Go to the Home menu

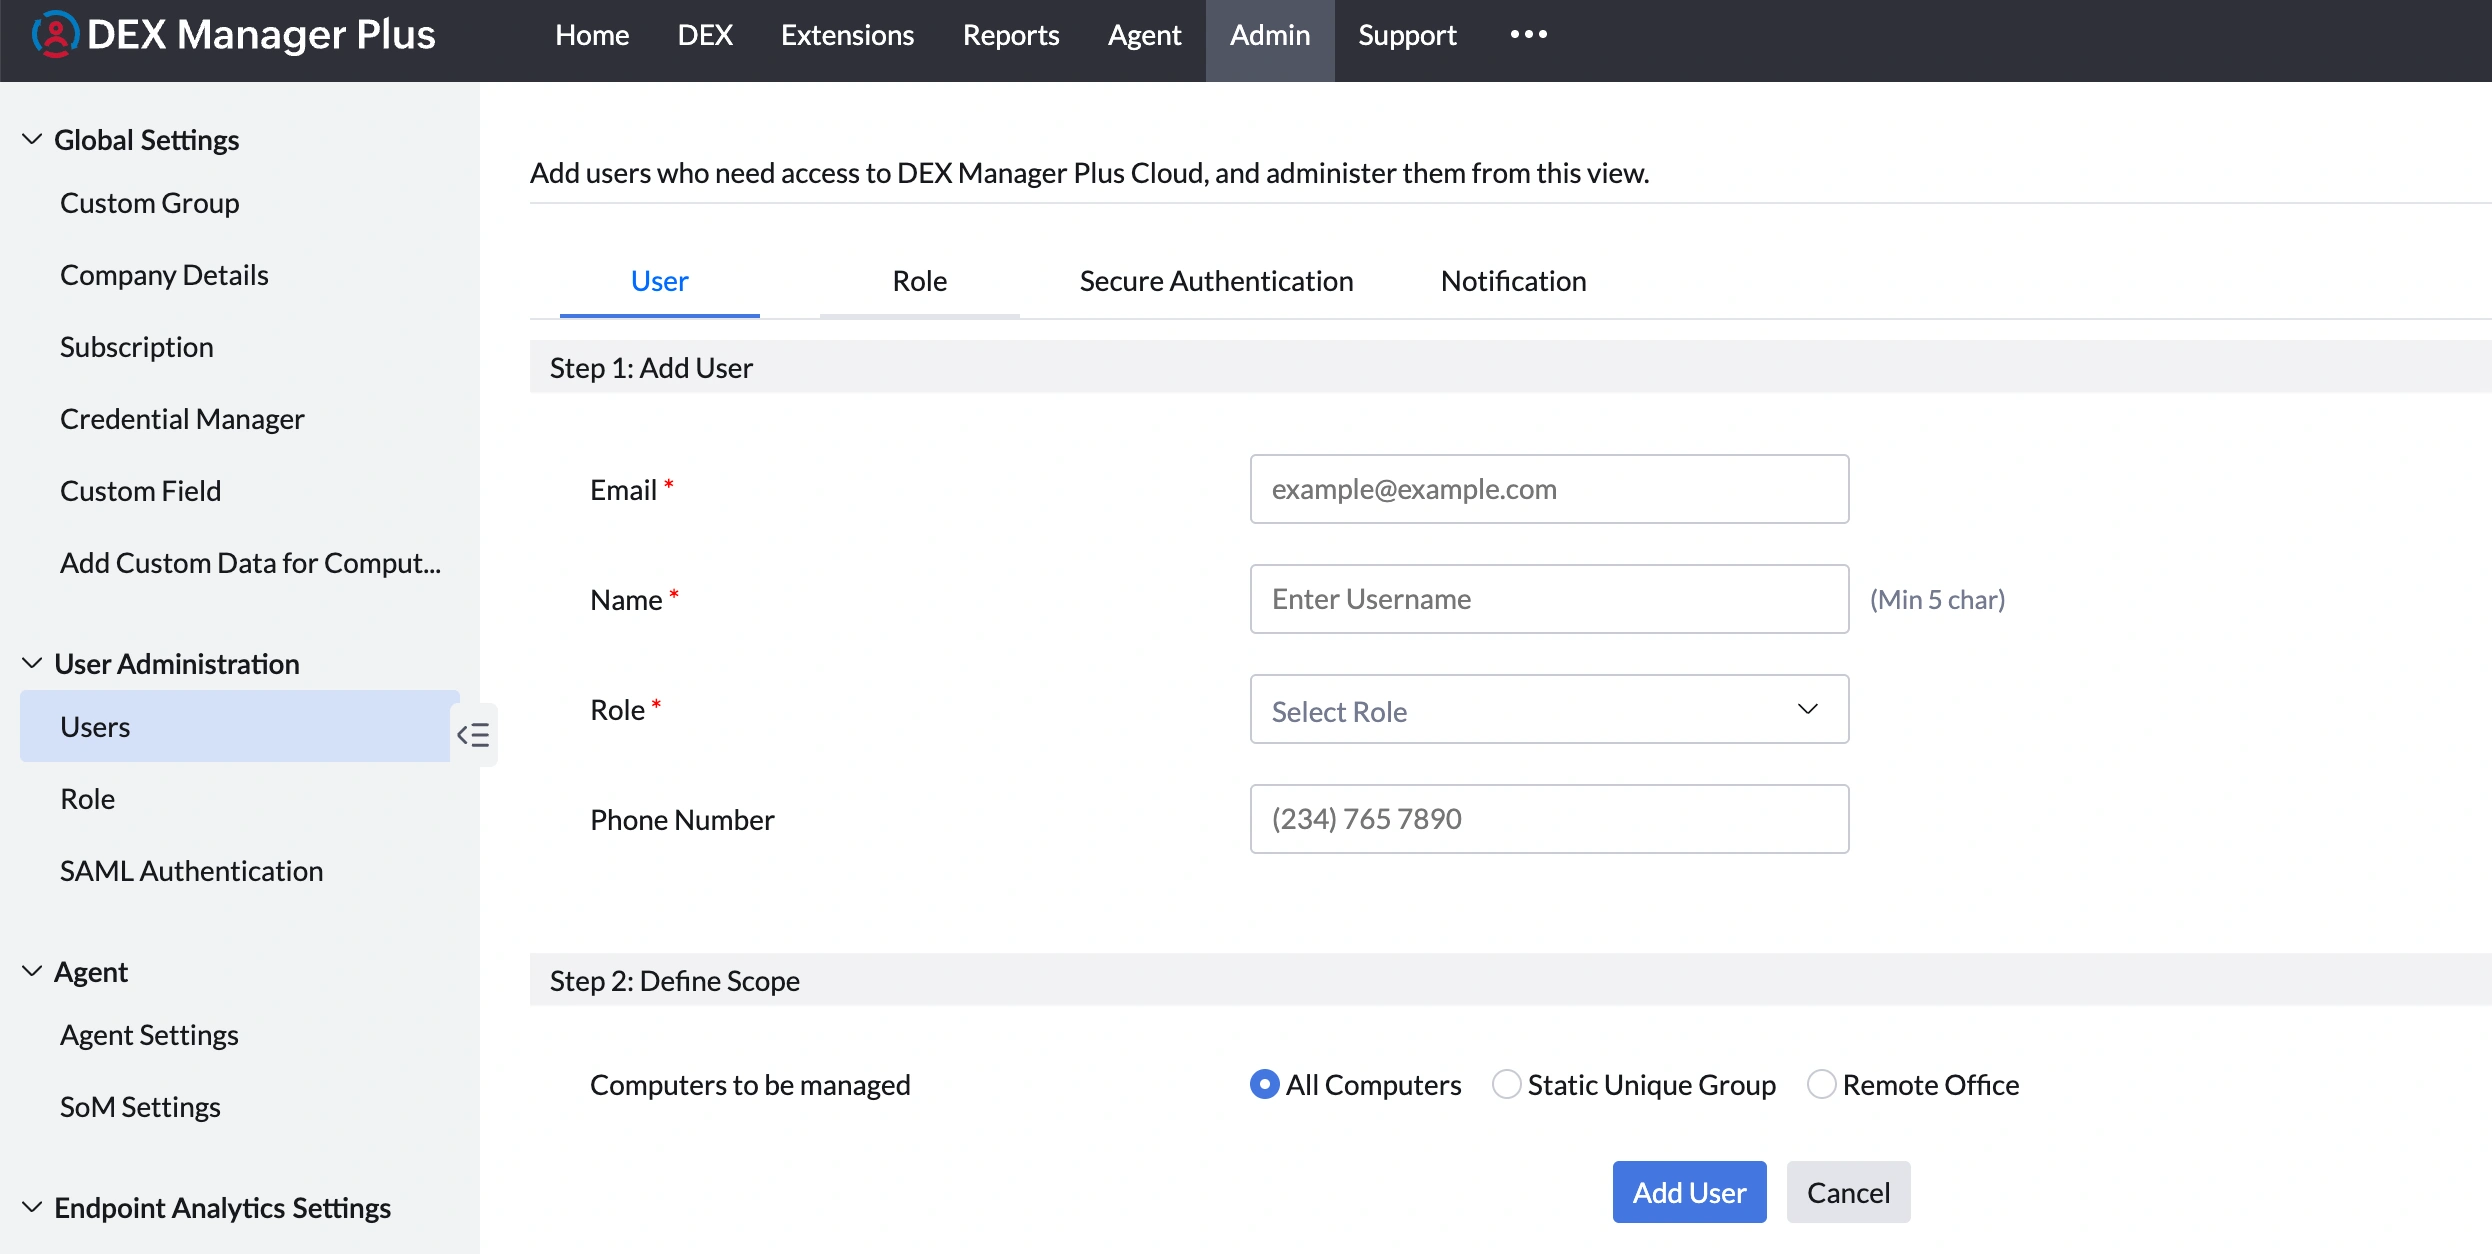point(592,35)
